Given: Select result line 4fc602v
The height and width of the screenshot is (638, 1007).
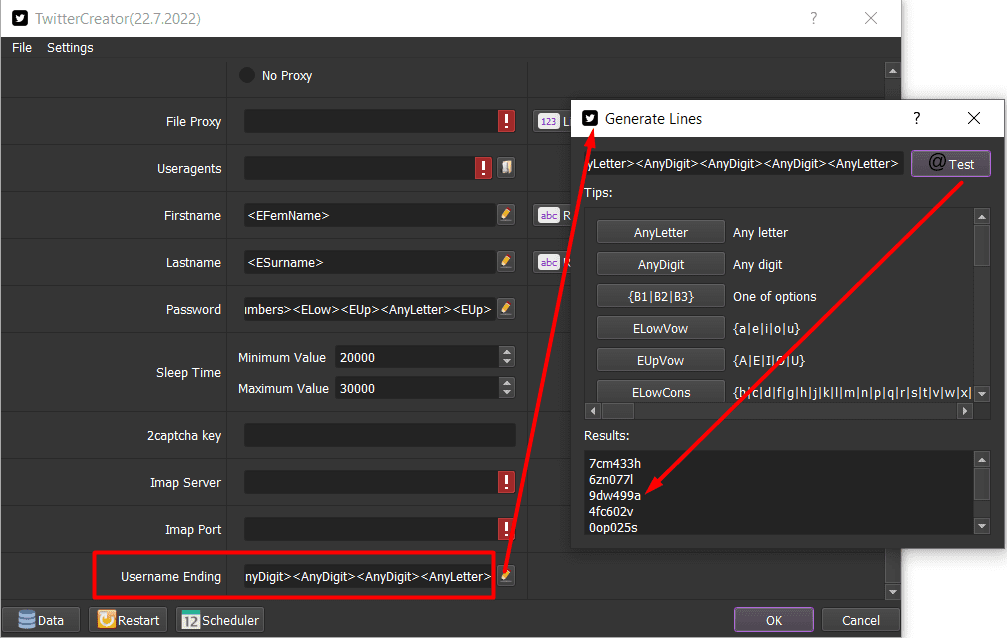Looking at the screenshot, I should (x=611, y=511).
